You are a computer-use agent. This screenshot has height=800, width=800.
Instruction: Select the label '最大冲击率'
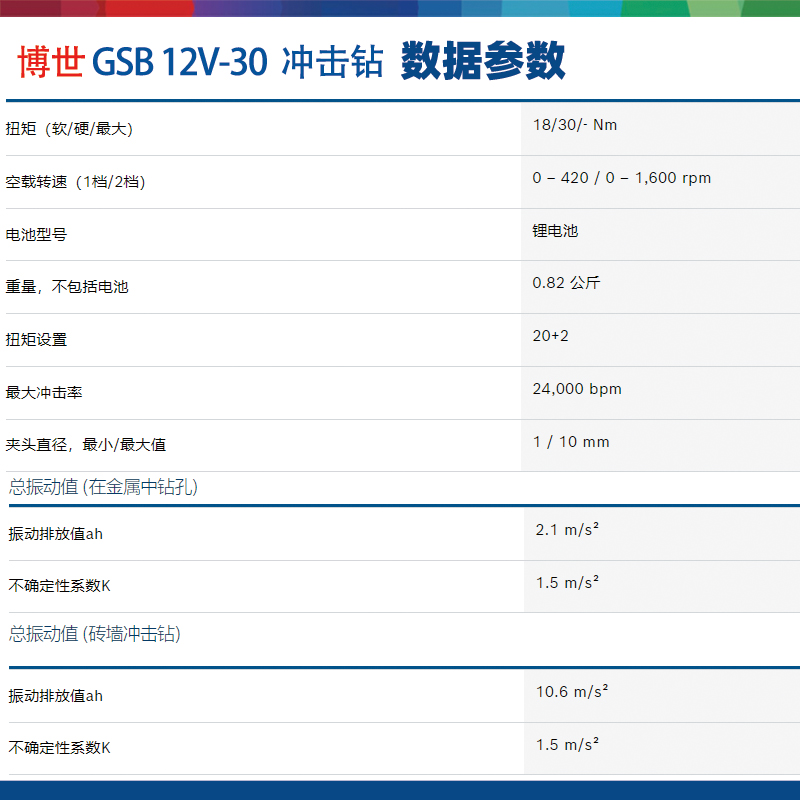tap(44, 393)
